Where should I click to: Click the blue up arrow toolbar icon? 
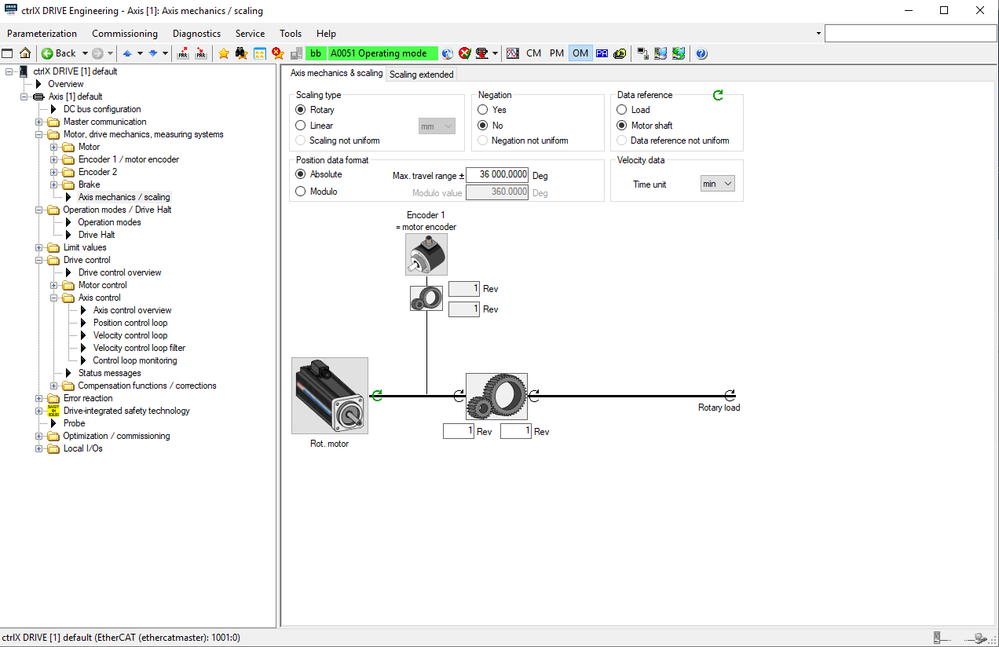pos(127,53)
